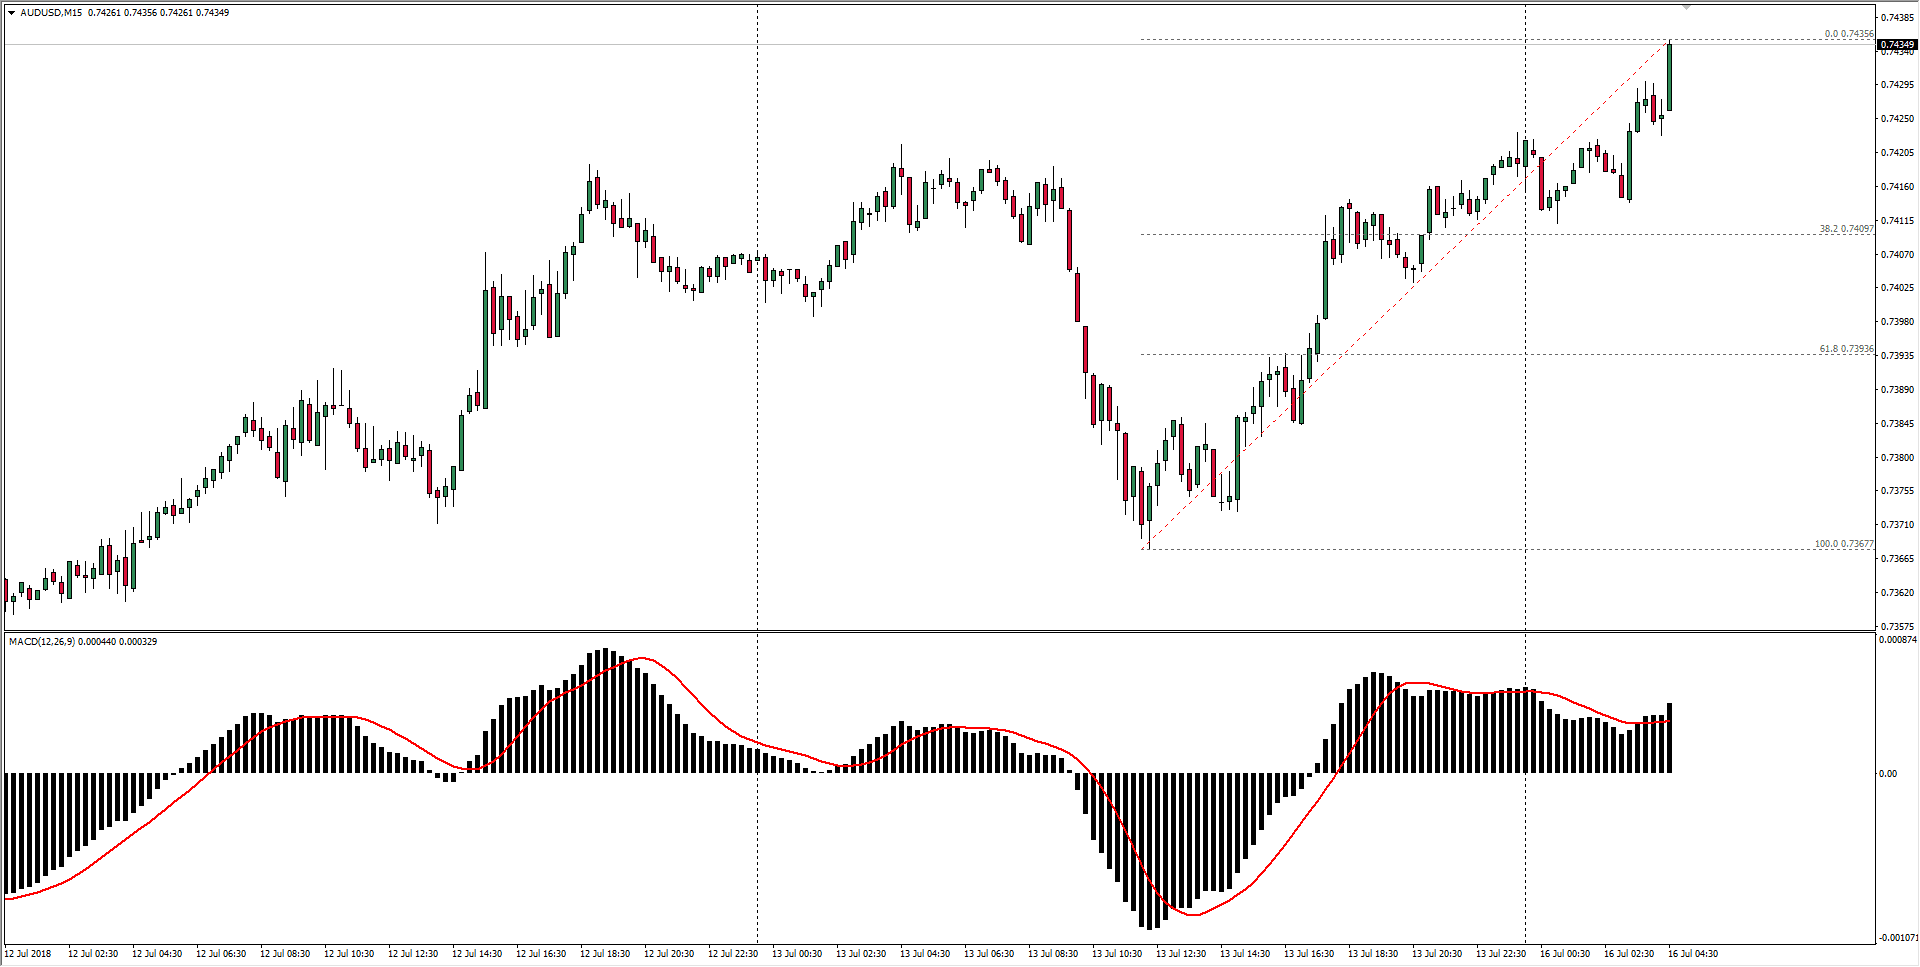1920x967 pixels.
Task: Select the 38.2 Fibonacci level label
Action: (x=1845, y=229)
